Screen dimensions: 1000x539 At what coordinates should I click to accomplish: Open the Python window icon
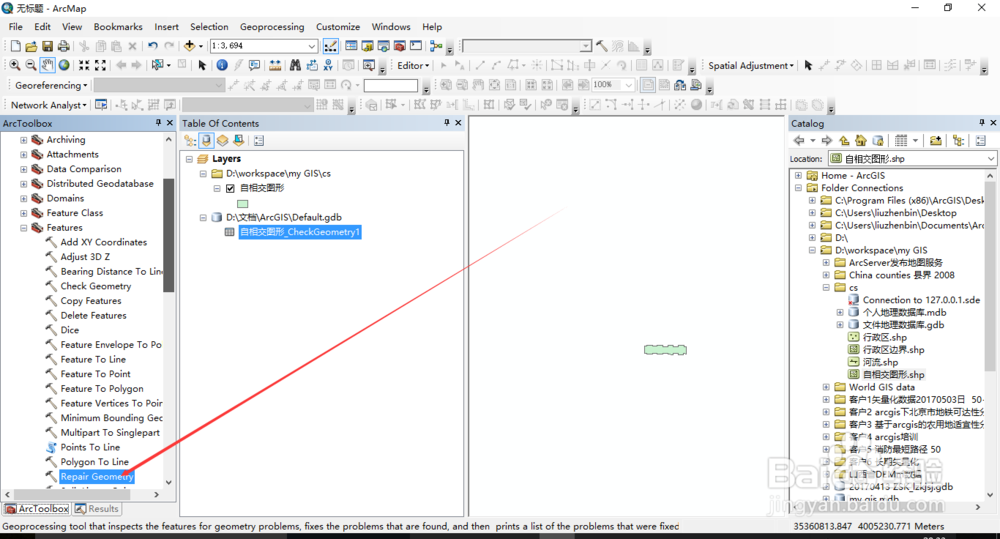[x=416, y=46]
